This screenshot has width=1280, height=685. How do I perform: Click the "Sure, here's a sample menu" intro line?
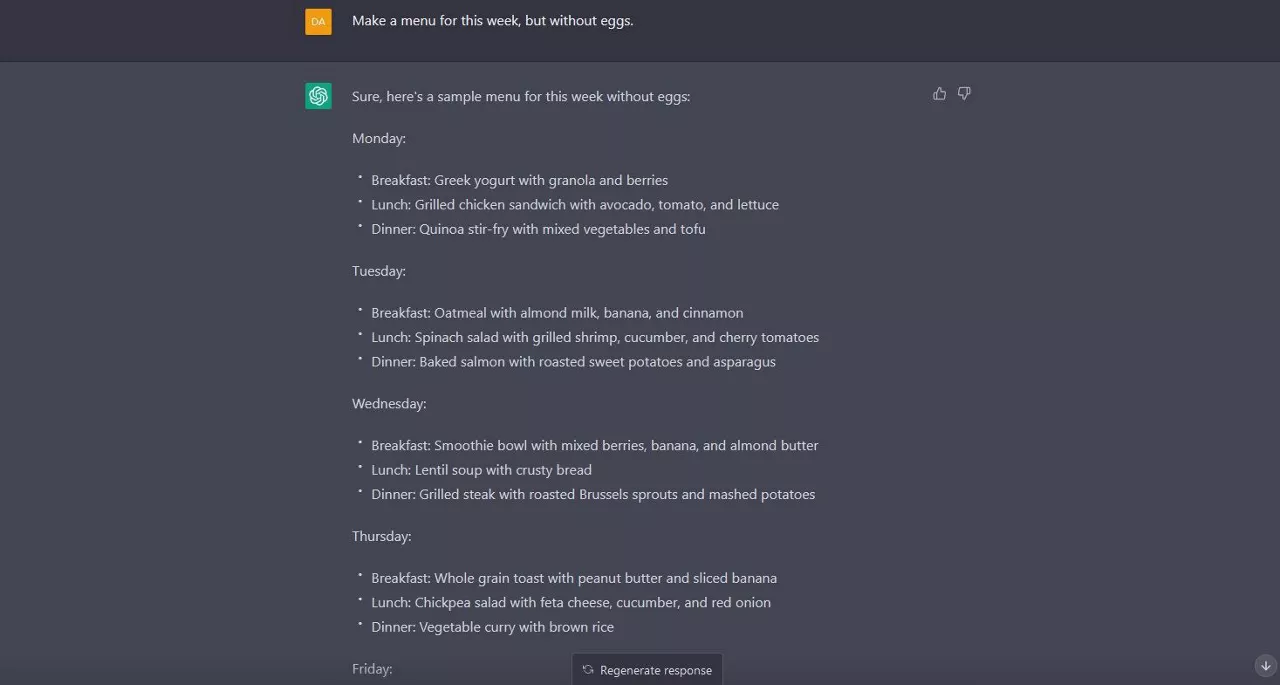[520, 97]
